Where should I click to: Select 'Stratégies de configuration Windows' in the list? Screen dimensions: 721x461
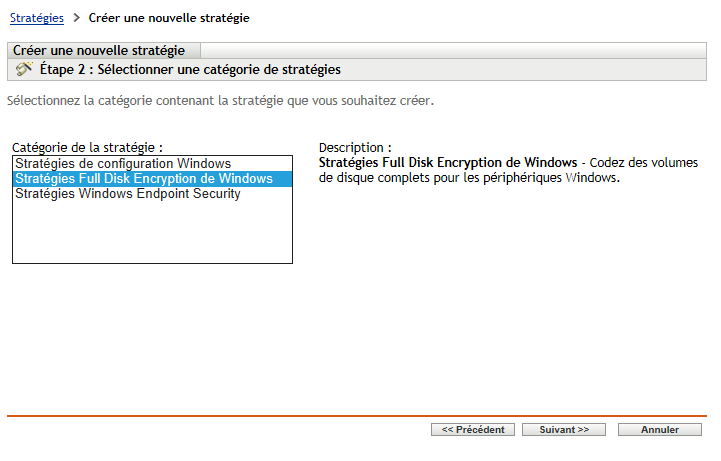coord(123,163)
